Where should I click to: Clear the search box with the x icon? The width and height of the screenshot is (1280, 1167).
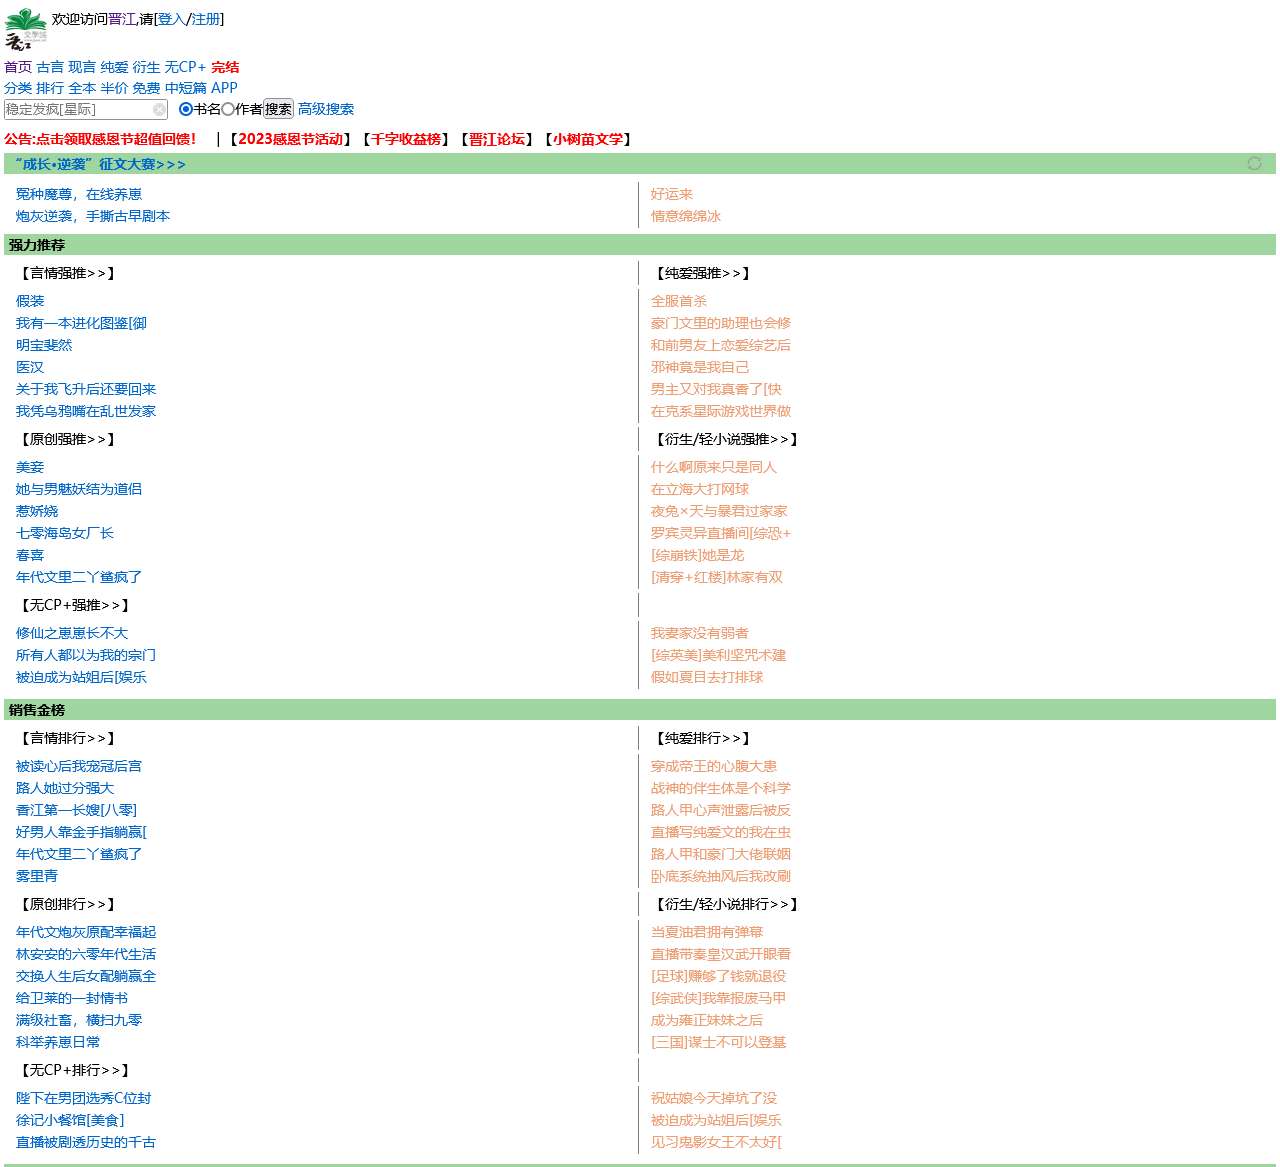(159, 110)
